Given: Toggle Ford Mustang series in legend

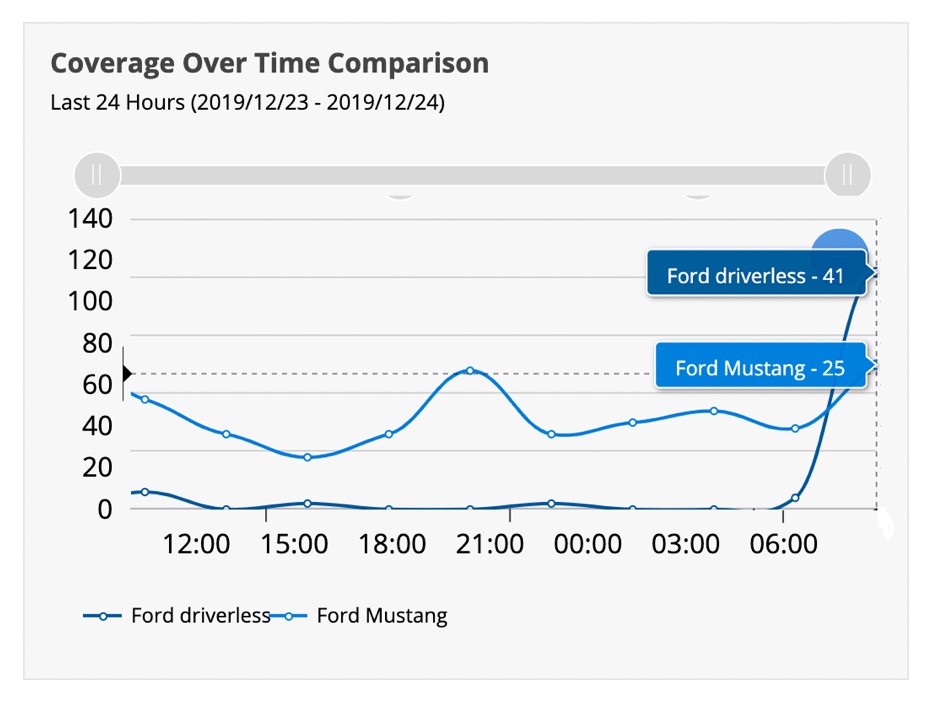Looking at the screenshot, I should 382,616.
